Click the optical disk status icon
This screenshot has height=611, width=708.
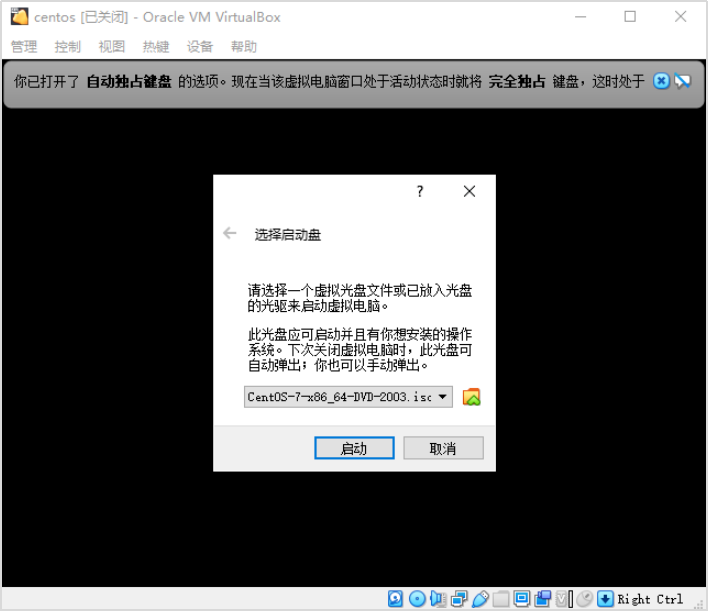pos(417,599)
